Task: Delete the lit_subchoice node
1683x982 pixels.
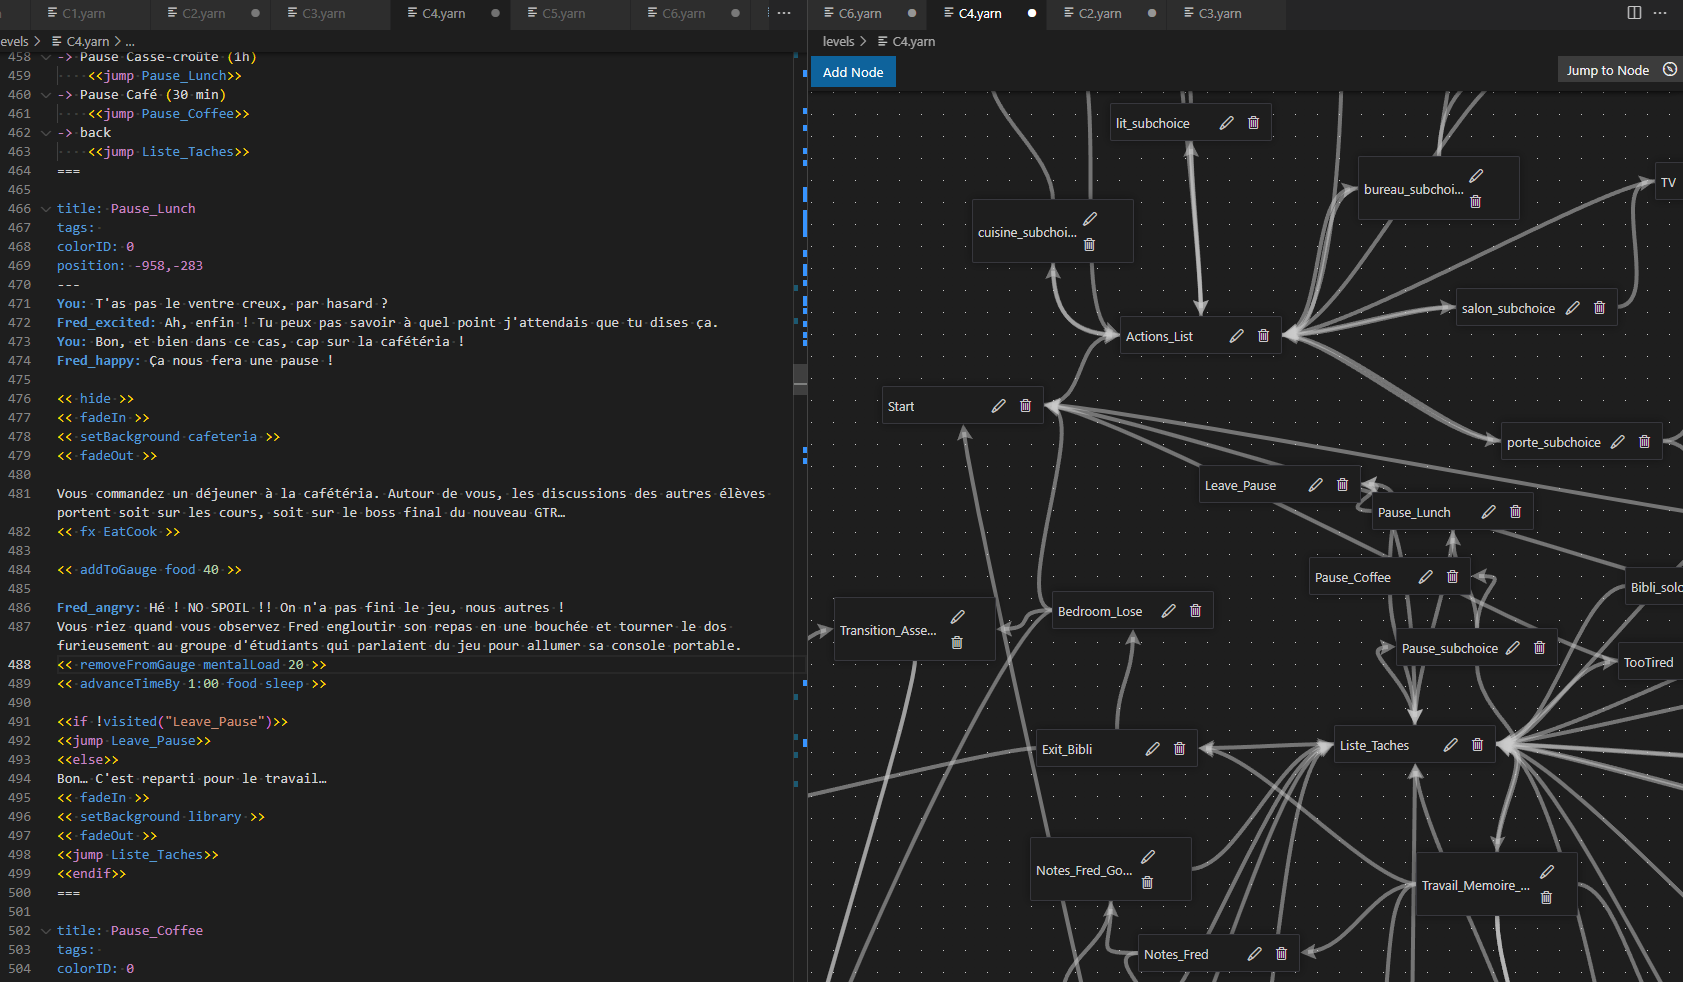Action: [1253, 123]
